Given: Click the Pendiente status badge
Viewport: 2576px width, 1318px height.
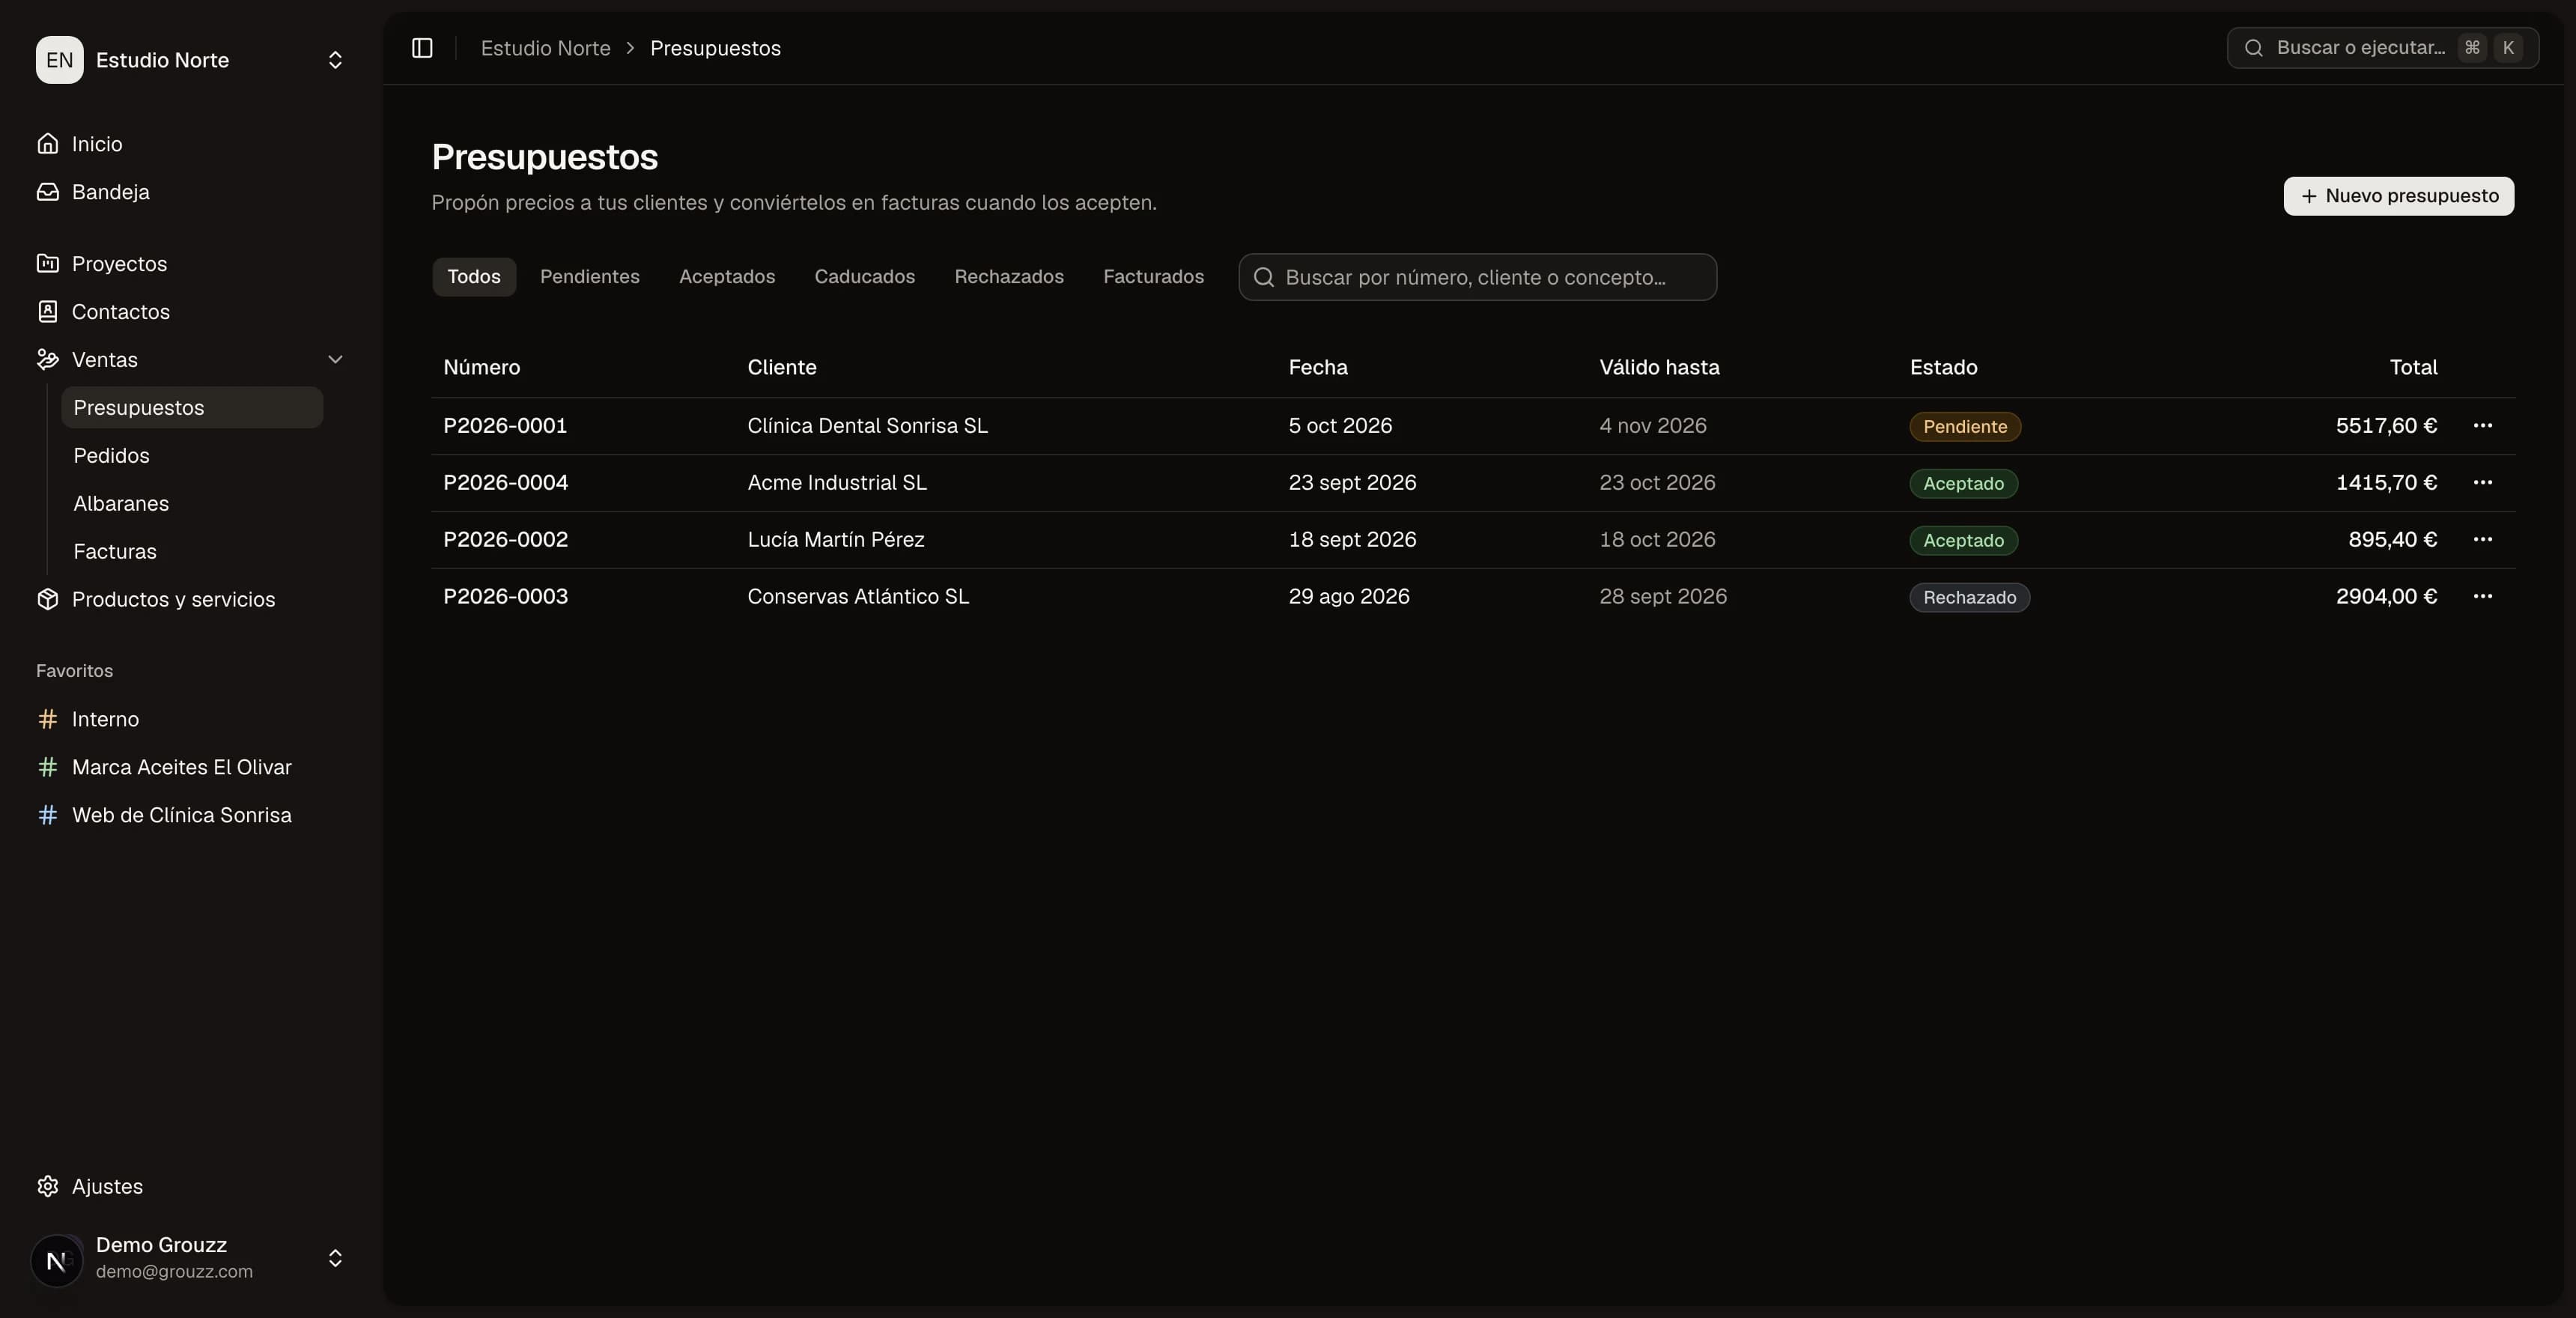Looking at the screenshot, I should tap(1965, 427).
